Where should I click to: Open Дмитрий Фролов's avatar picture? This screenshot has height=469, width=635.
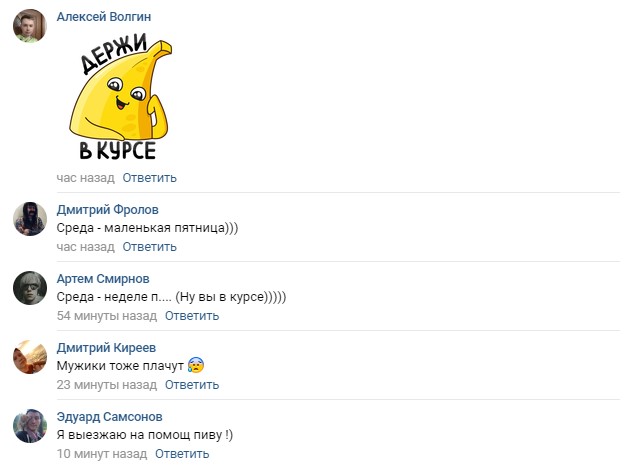pyautogui.click(x=30, y=219)
